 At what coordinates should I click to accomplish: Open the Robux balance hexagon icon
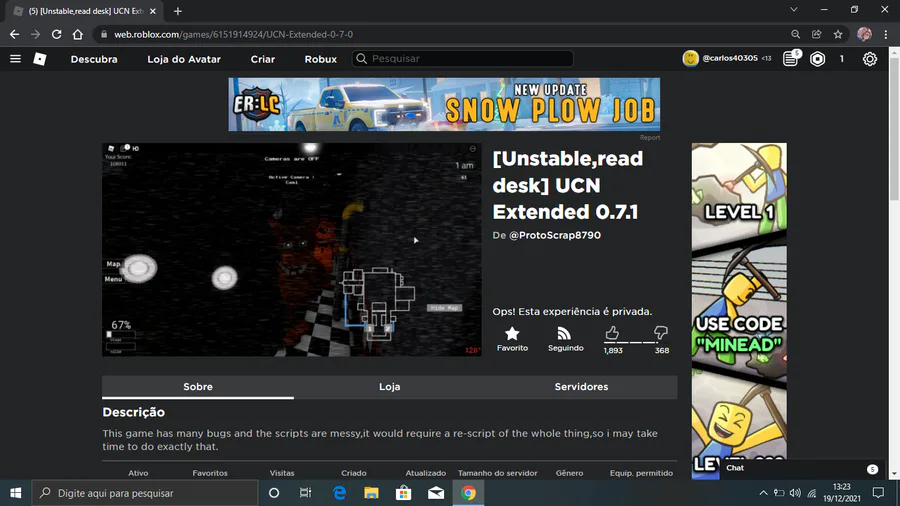point(817,59)
